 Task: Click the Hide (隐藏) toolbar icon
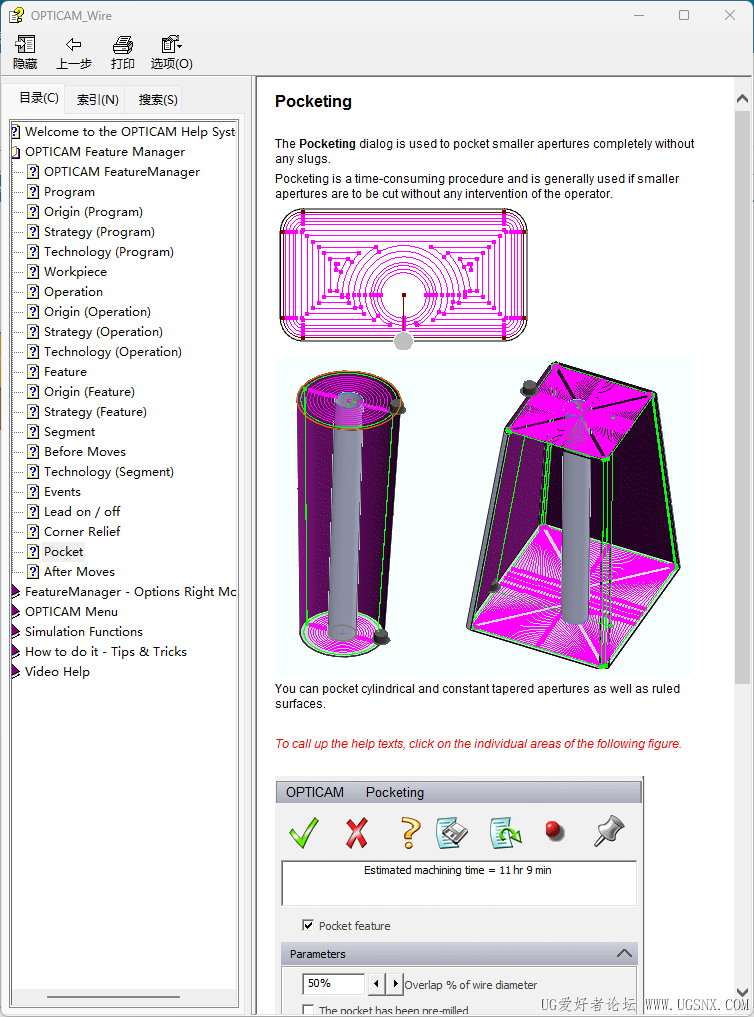pyautogui.click(x=25, y=45)
